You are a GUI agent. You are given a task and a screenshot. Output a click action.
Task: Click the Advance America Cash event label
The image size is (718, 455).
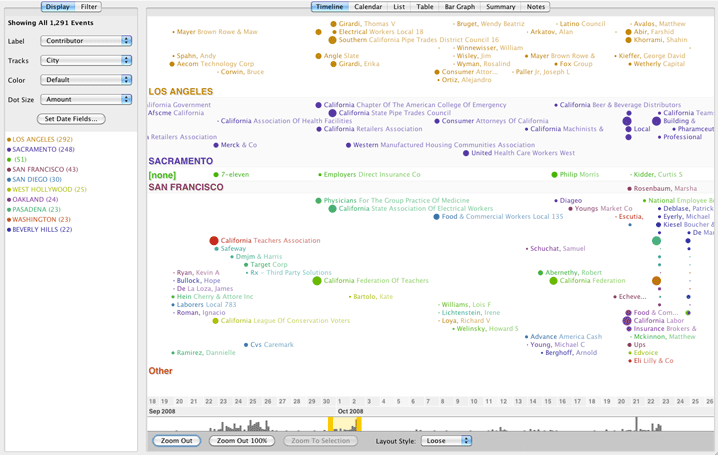pyautogui.click(x=566, y=336)
